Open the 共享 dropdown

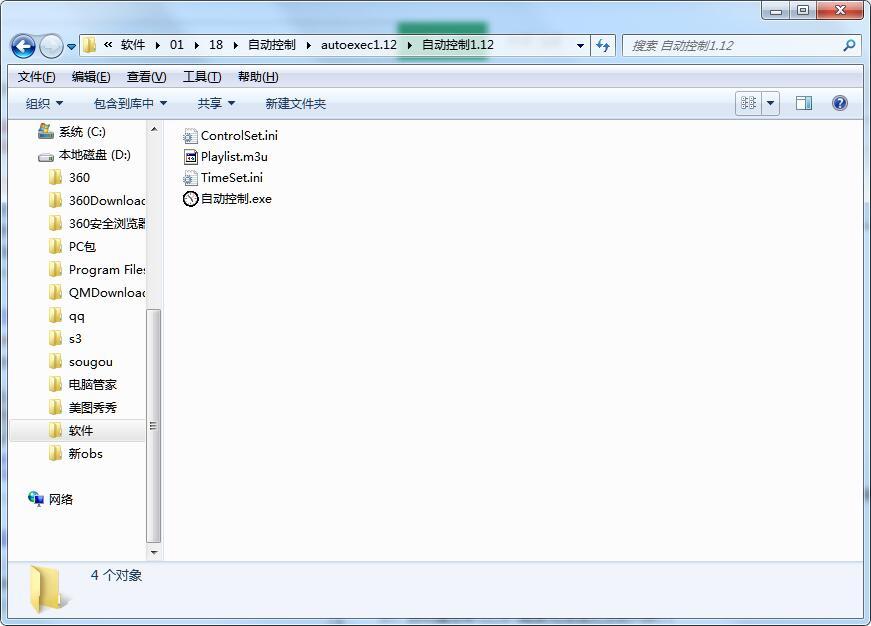click(216, 103)
